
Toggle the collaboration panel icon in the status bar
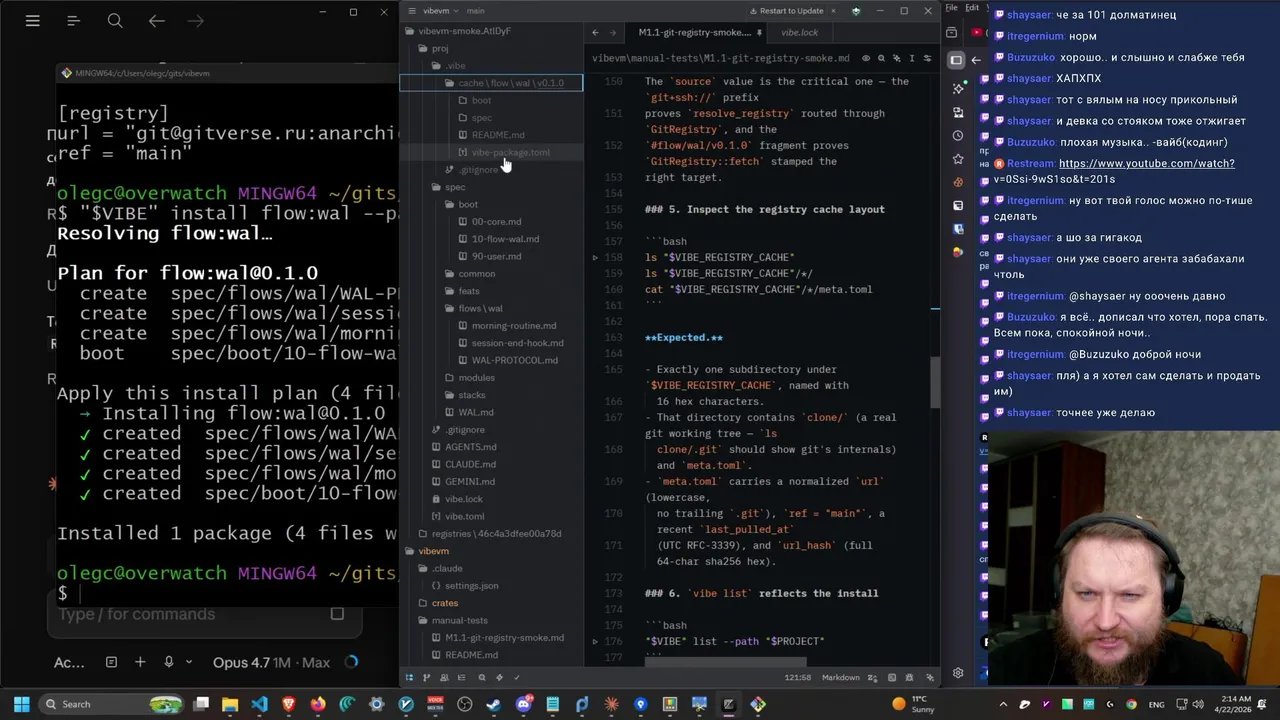pos(444,677)
